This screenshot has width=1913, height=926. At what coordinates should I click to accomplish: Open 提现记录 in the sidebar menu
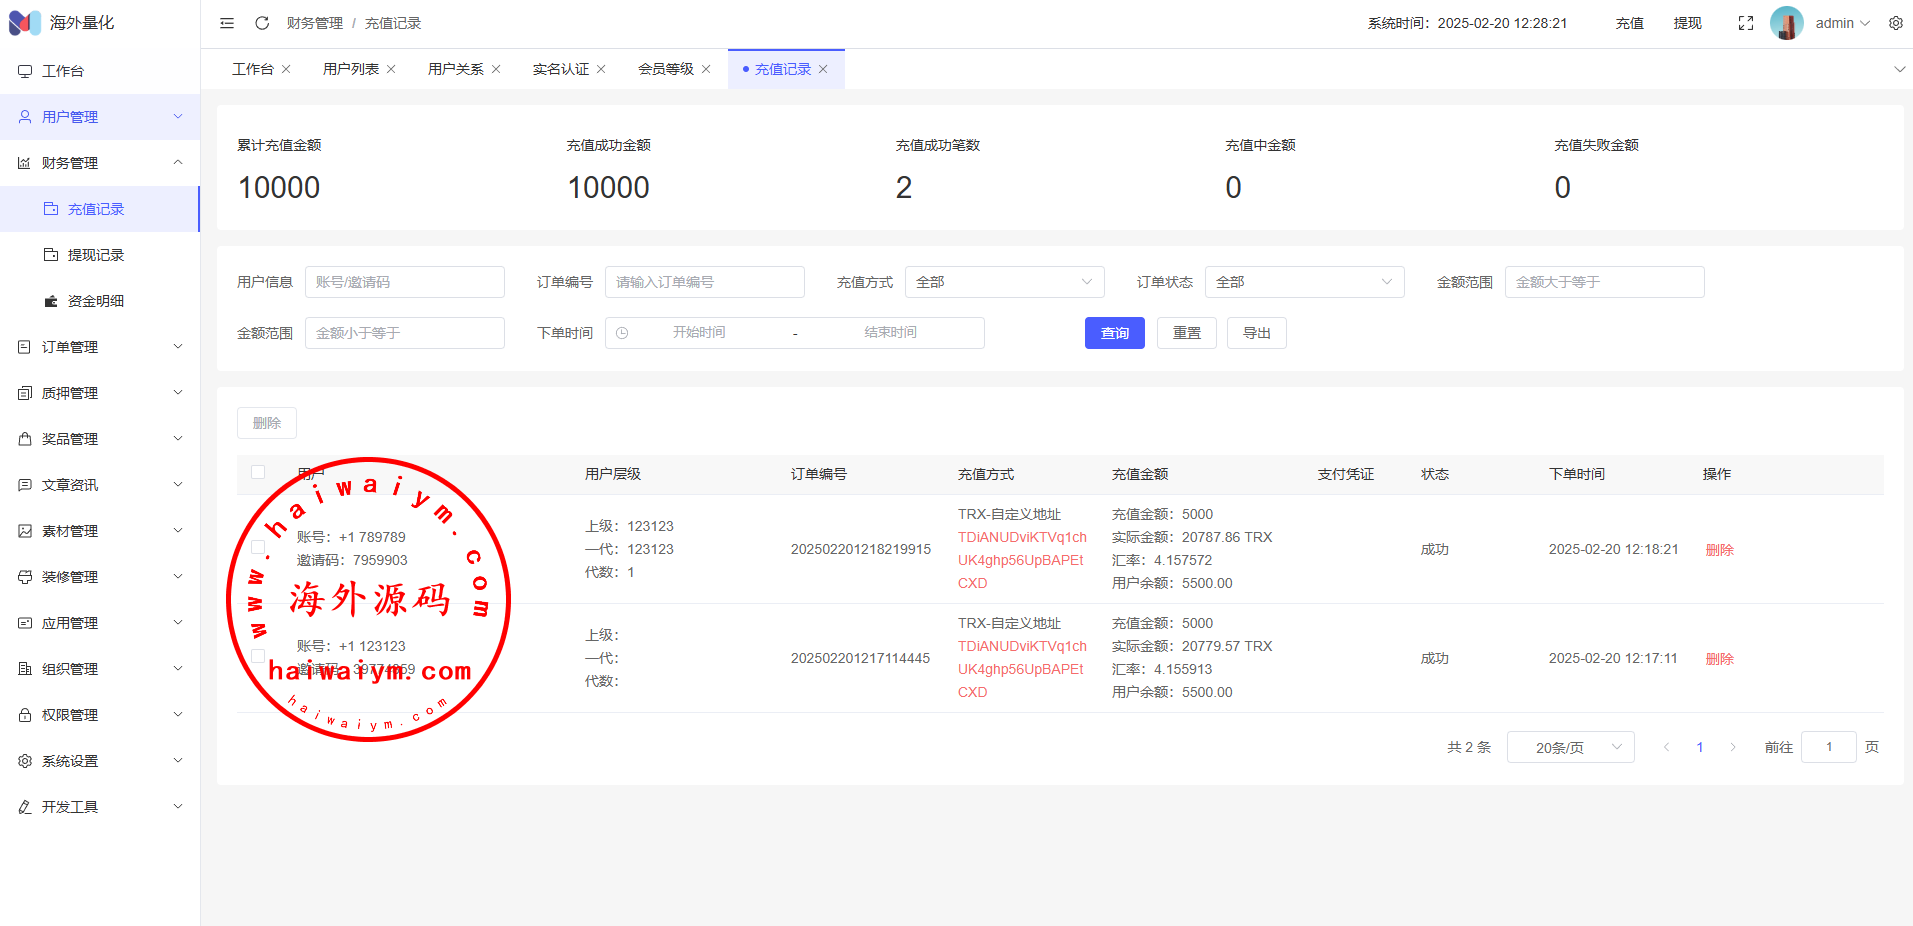(x=95, y=255)
